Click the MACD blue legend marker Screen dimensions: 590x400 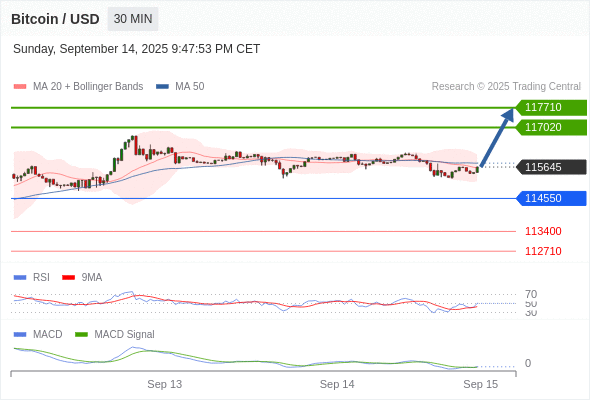(20, 335)
